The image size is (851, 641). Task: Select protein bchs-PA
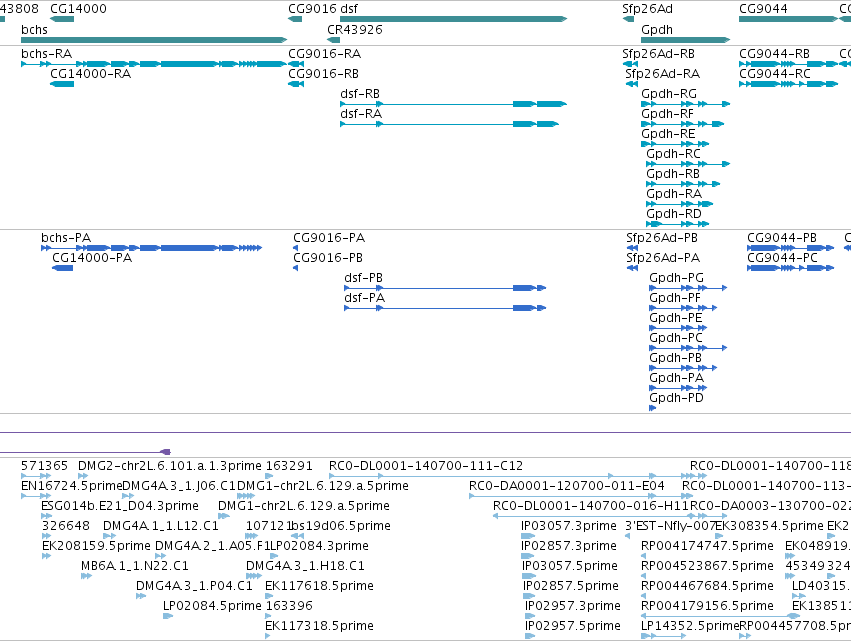coord(151,248)
